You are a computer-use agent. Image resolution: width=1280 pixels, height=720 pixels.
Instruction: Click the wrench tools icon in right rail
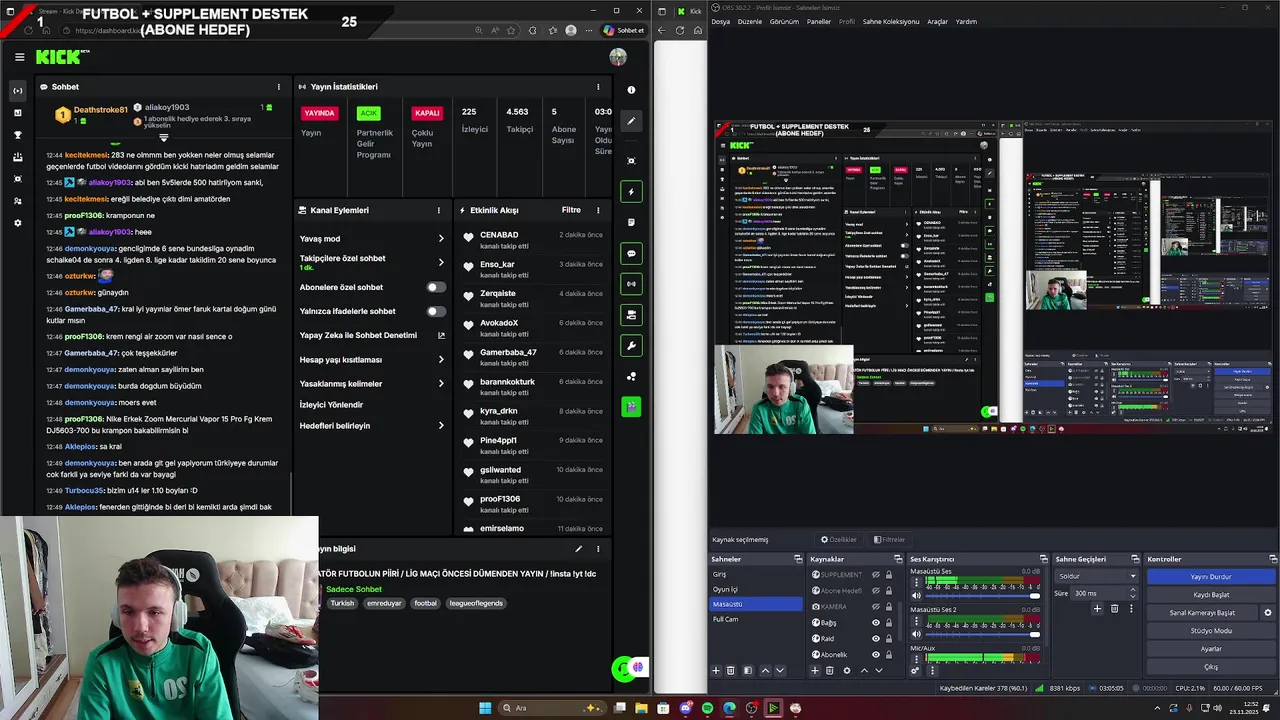[631, 346]
